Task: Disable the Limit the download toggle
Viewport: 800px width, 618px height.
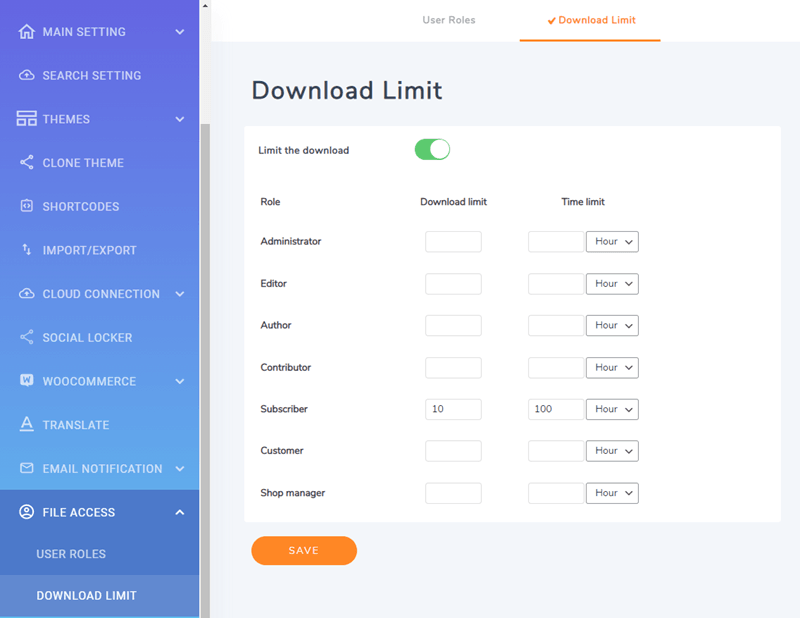Action: point(432,150)
